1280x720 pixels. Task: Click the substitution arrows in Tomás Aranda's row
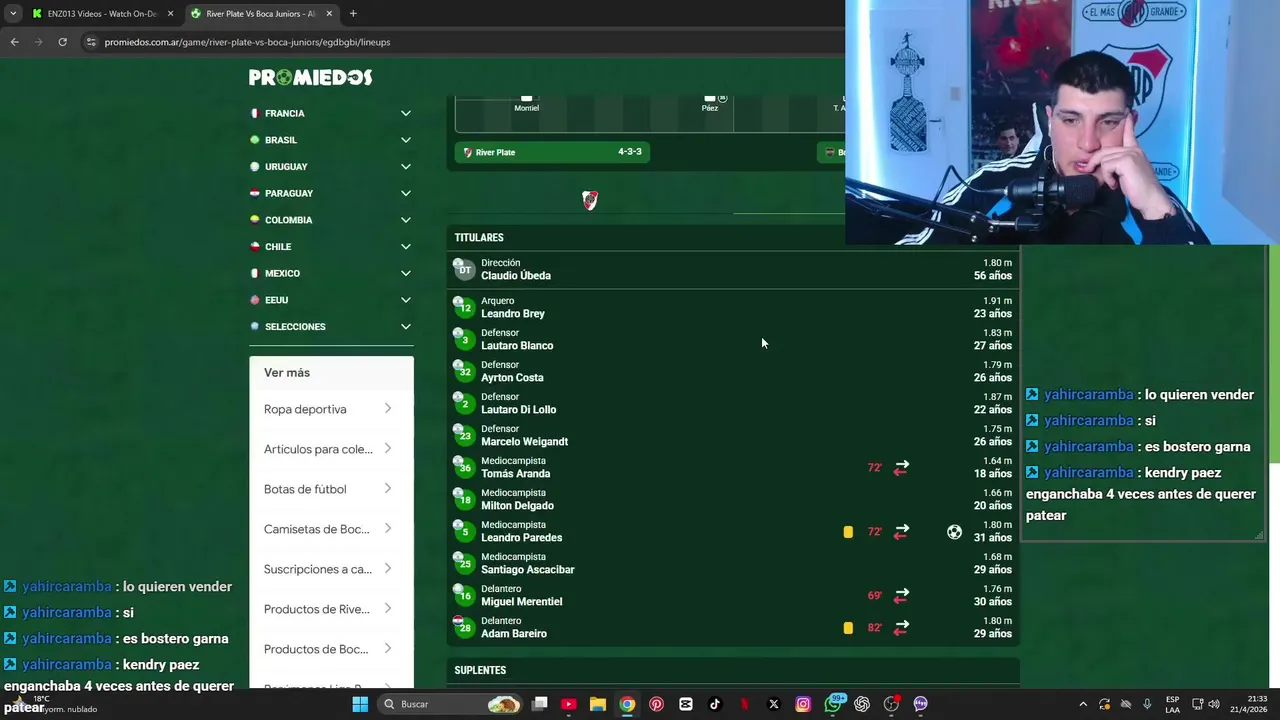click(x=901, y=467)
